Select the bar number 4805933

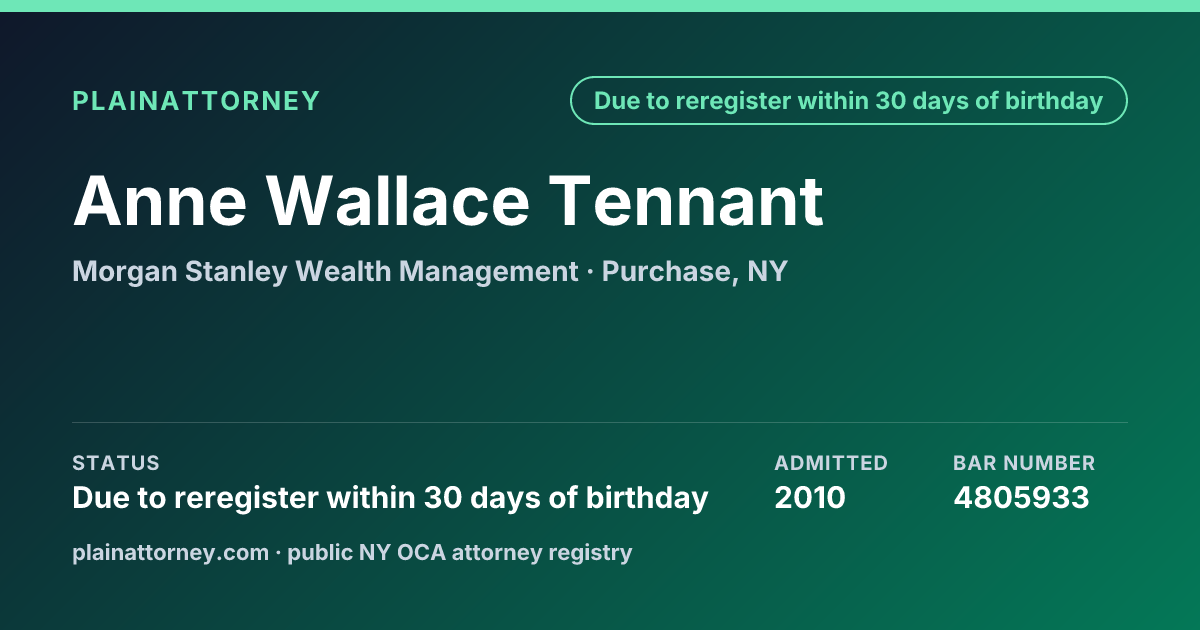click(1021, 497)
